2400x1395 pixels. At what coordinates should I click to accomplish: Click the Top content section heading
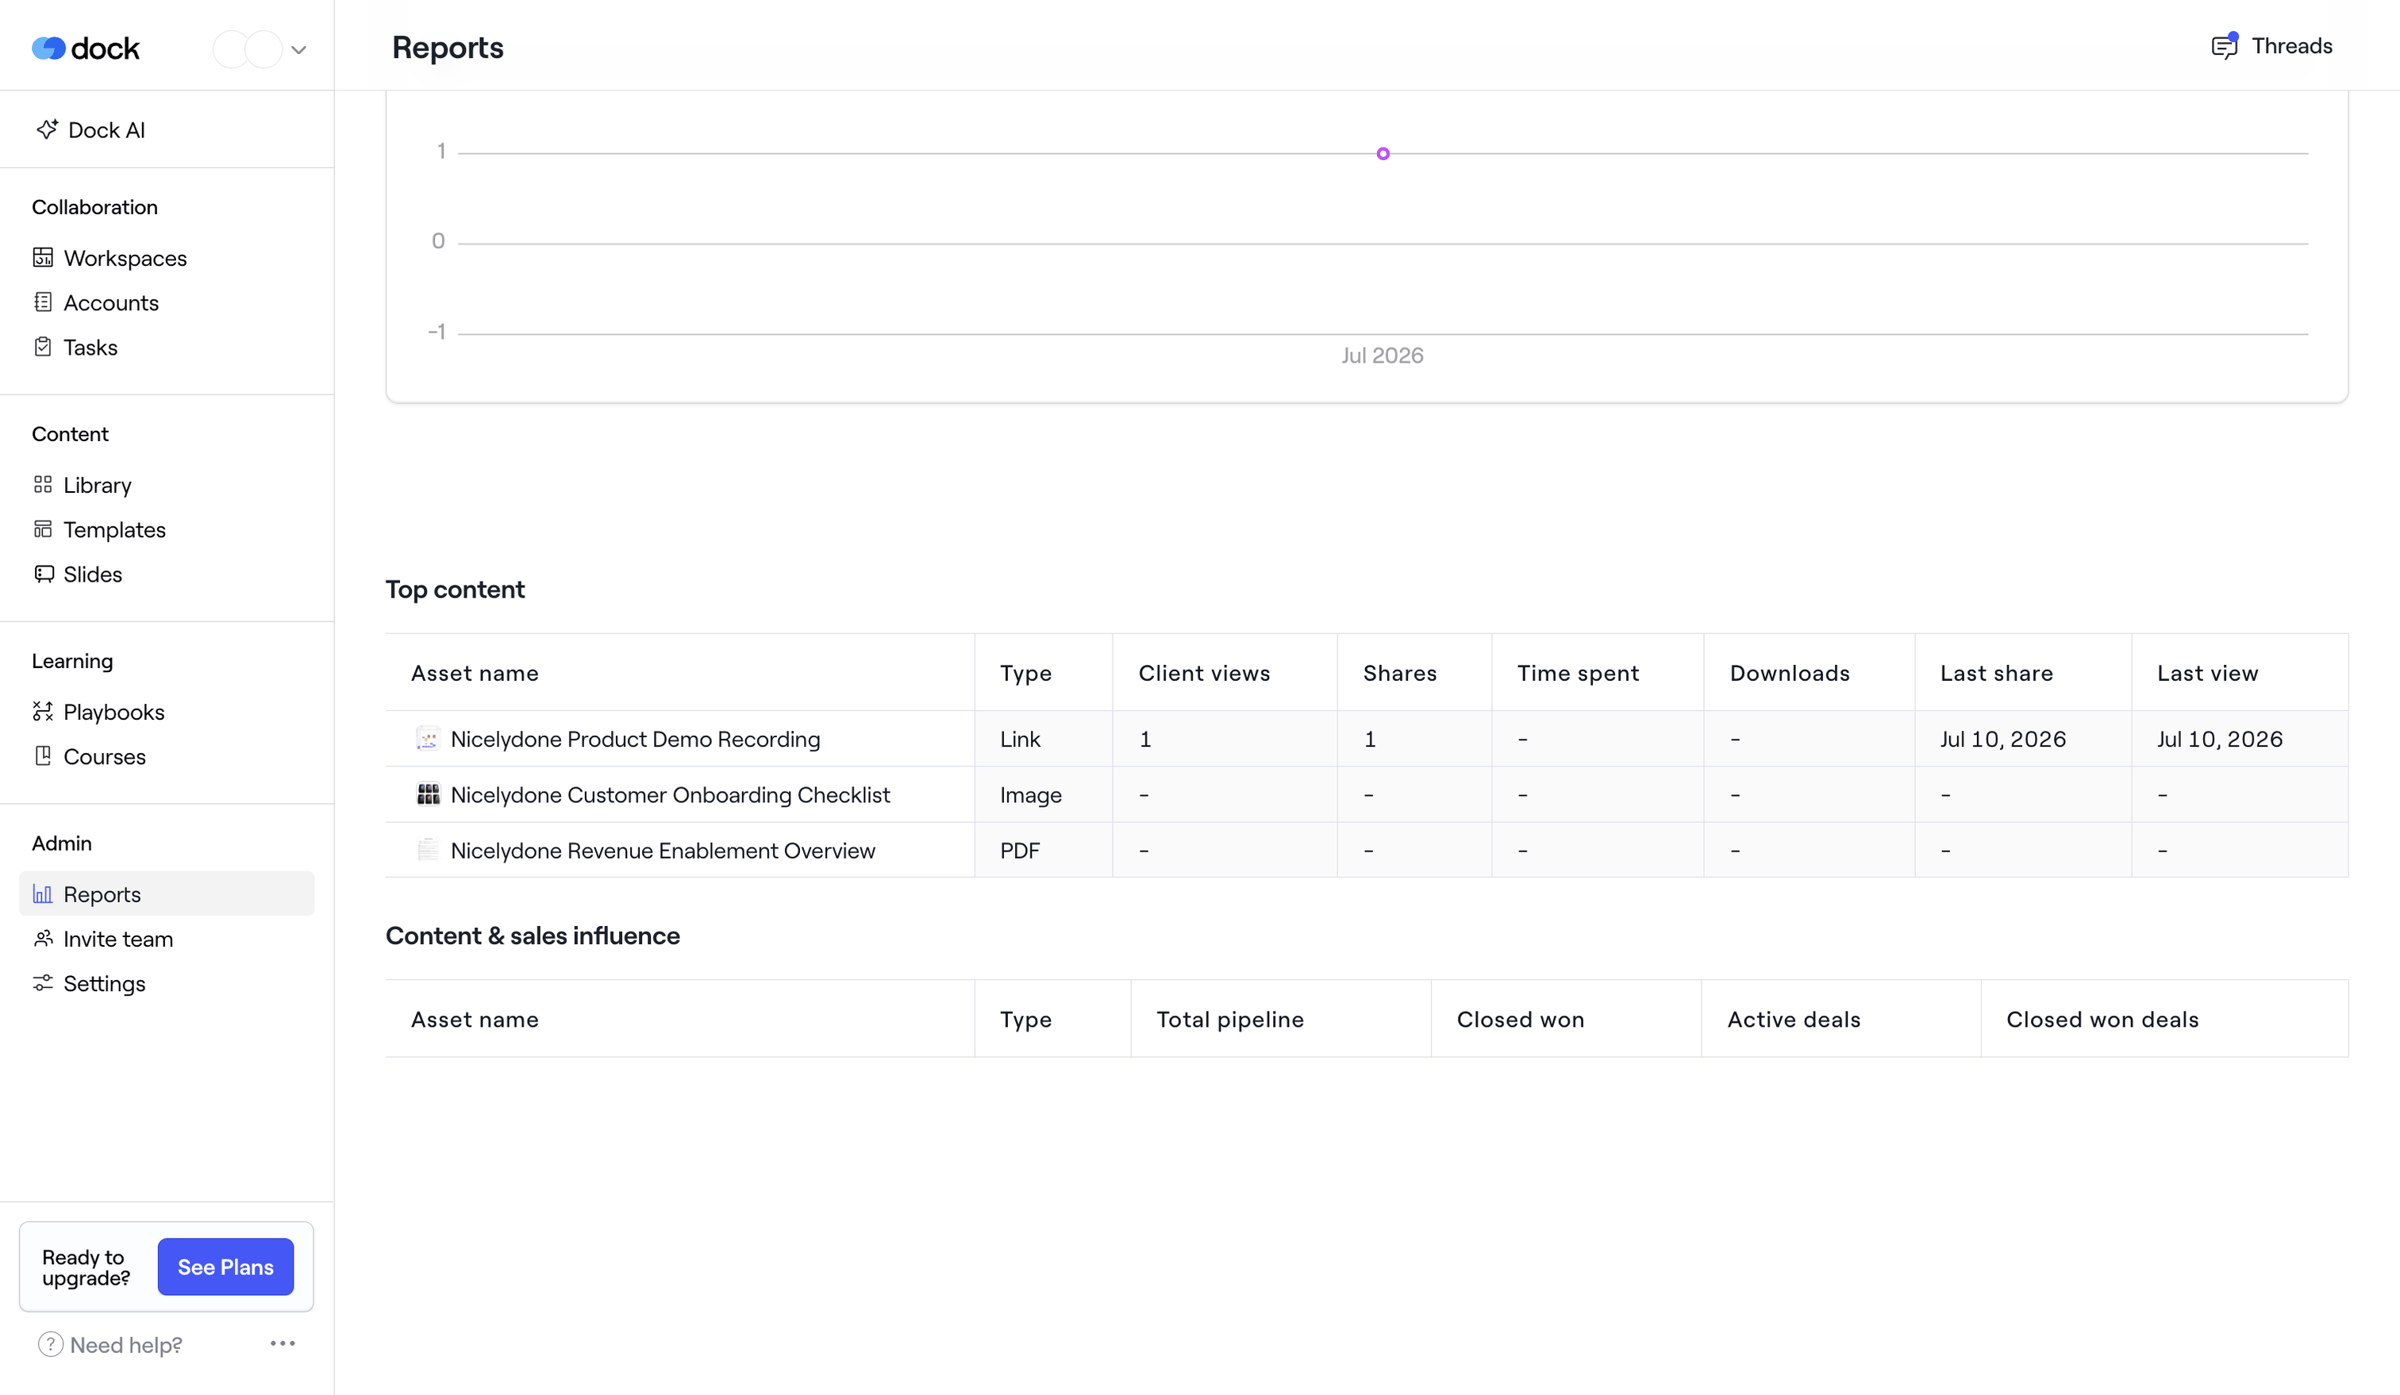point(455,589)
